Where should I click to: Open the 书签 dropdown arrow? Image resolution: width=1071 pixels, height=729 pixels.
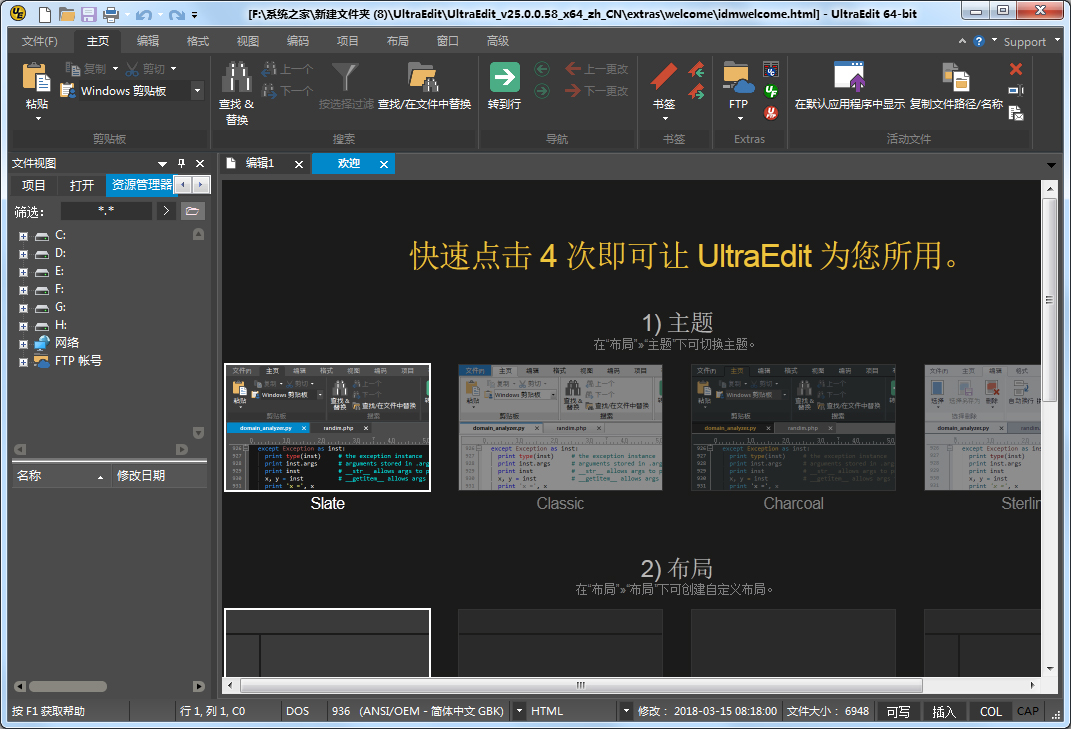[x=665, y=119]
